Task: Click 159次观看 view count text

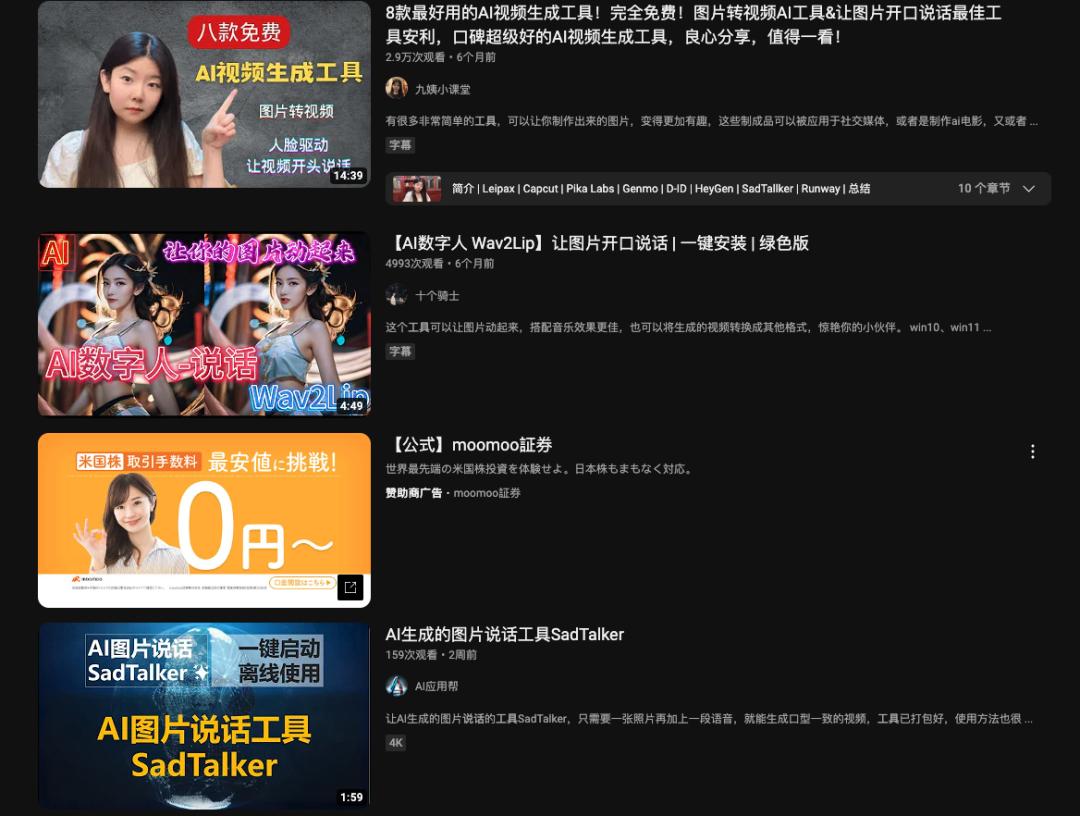Action: [x=411, y=655]
